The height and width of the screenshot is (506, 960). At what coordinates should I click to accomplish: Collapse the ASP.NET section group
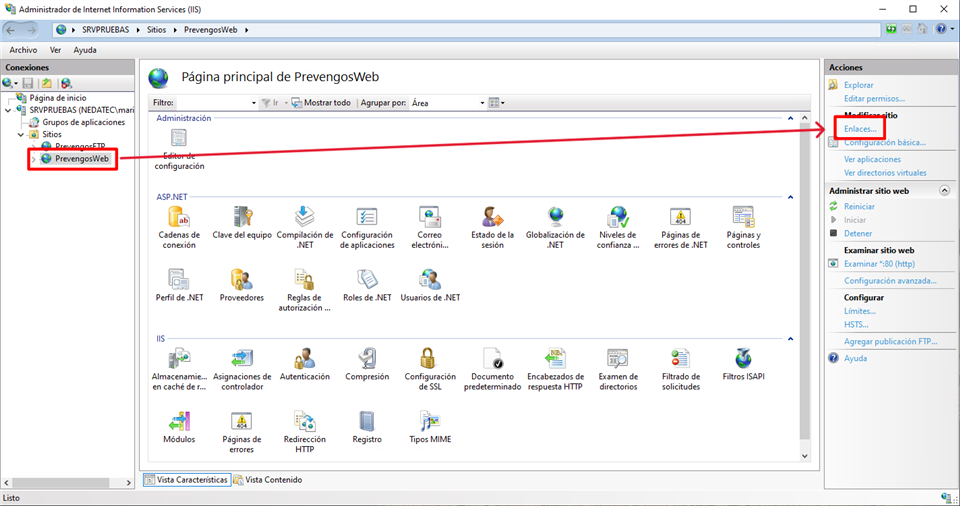[790, 197]
